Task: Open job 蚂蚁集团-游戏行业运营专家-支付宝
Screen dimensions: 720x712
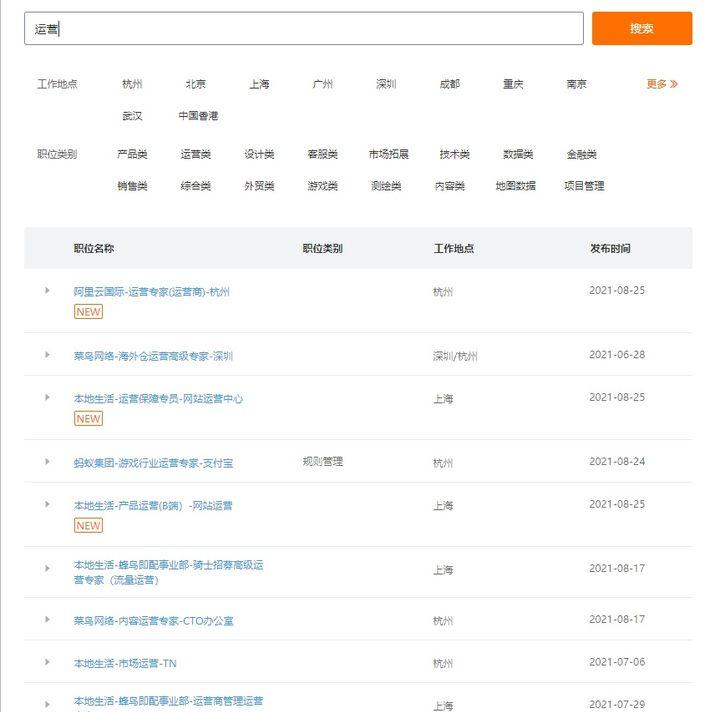Action: pos(153,463)
